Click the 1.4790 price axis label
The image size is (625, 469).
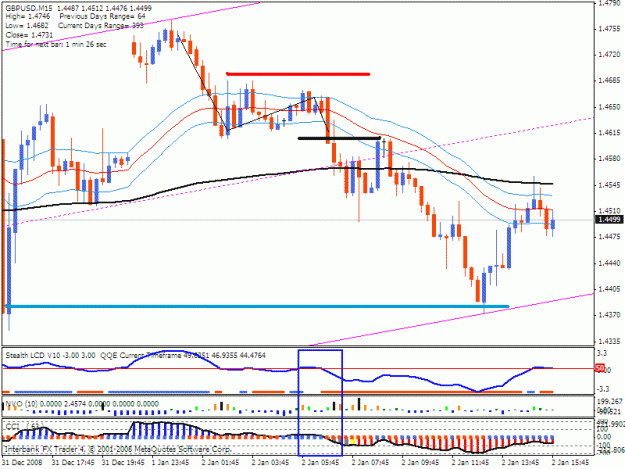(x=609, y=3)
